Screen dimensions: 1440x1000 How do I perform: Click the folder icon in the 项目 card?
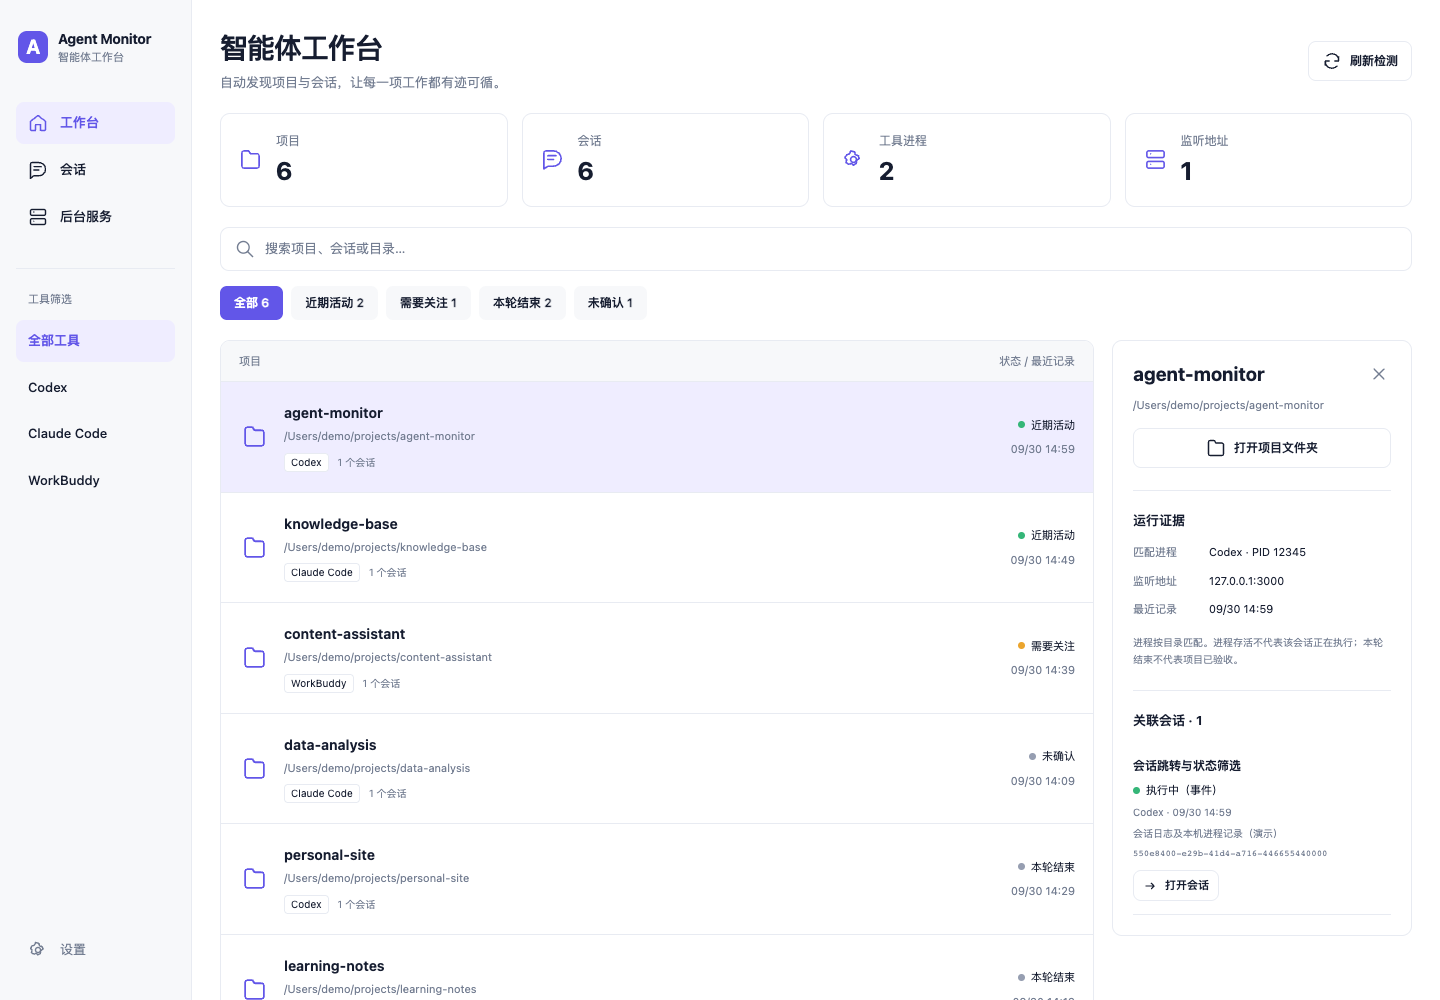point(251,160)
